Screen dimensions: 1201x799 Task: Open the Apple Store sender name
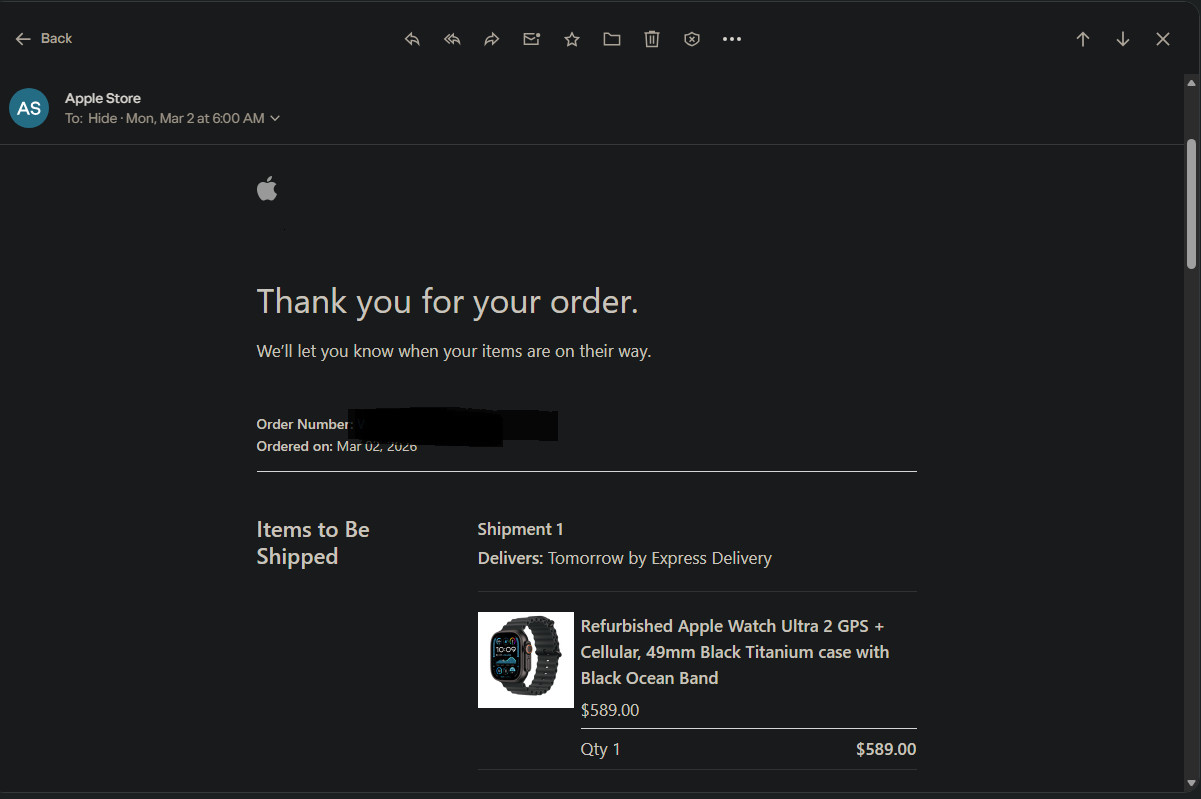click(x=103, y=98)
